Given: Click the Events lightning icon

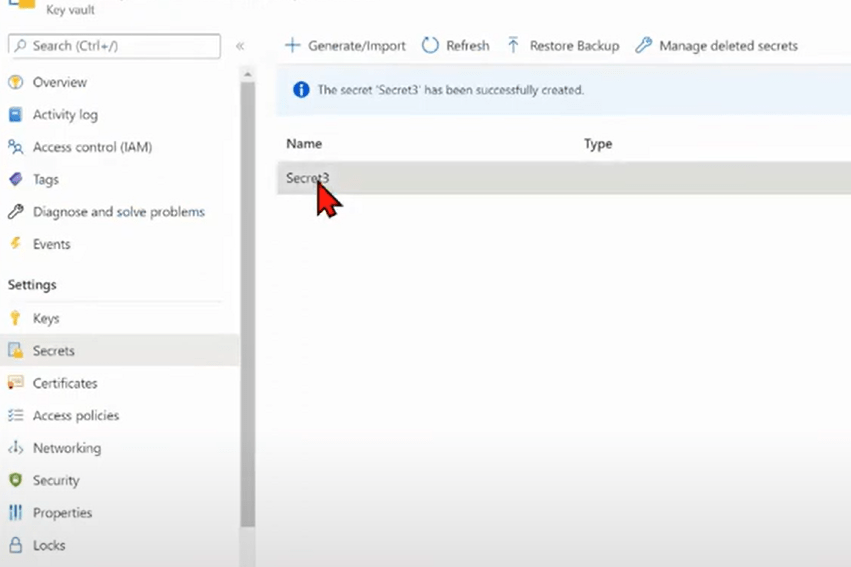Looking at the screenshot, I should (x=15, y=244).
